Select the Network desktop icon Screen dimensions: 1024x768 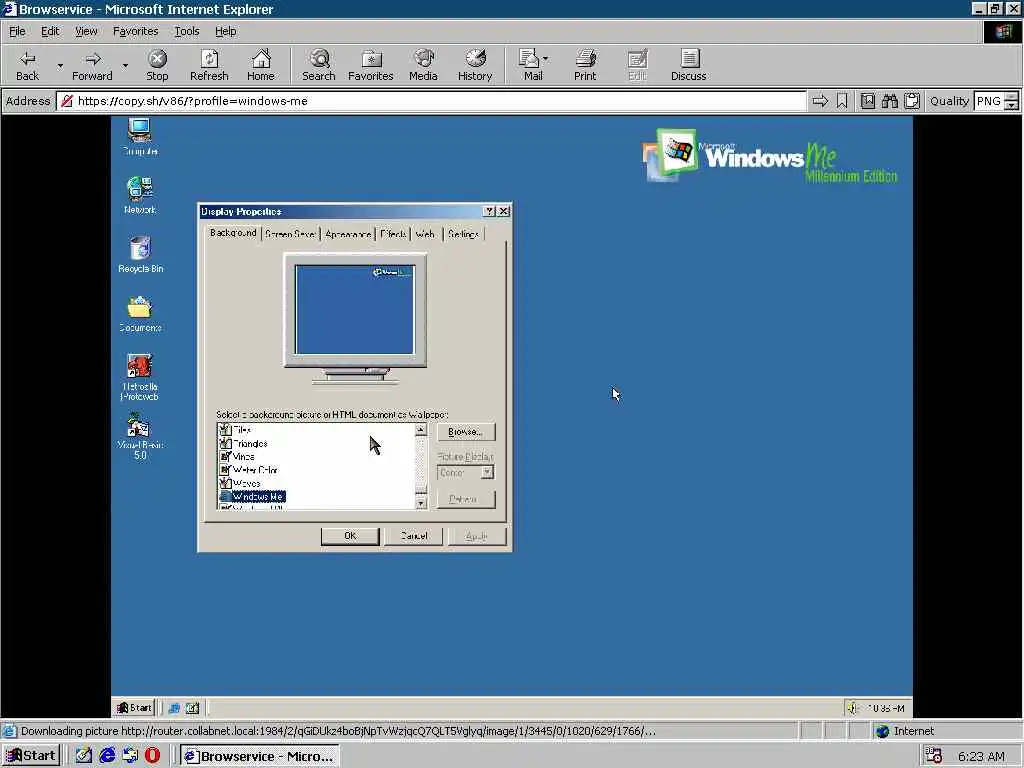point(140,195)
